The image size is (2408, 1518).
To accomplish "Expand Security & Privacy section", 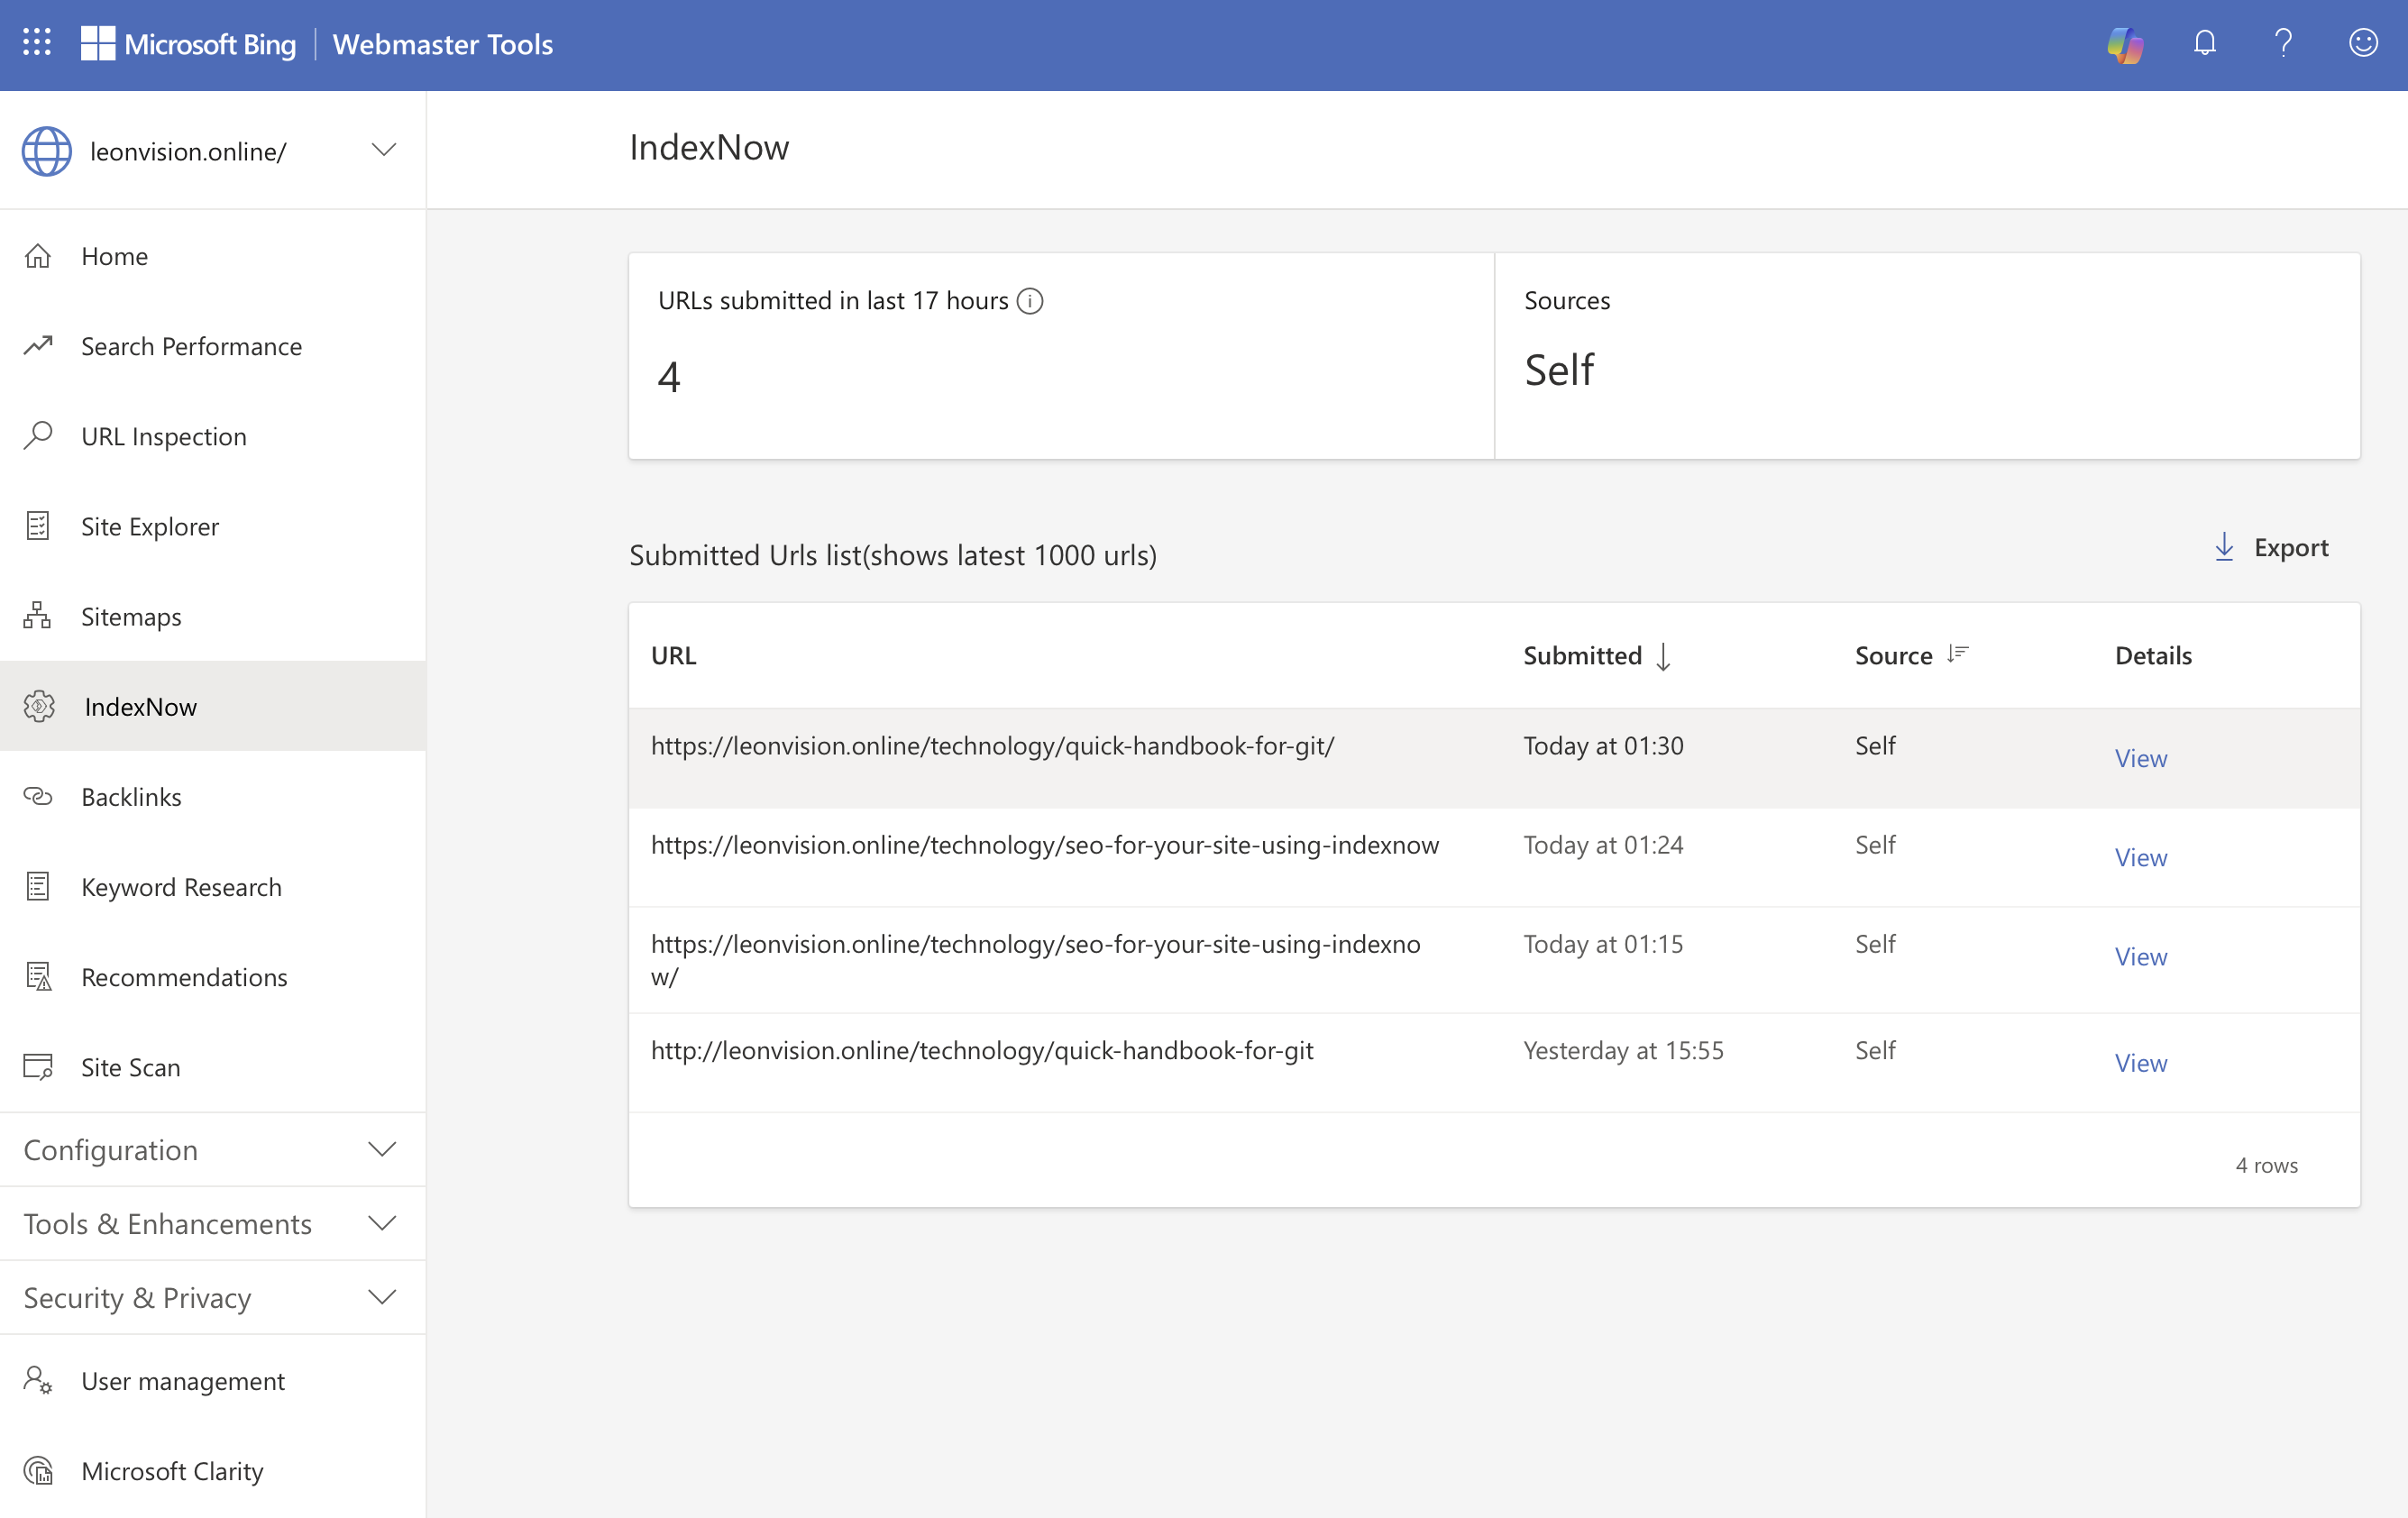I will pos(382,1298).
